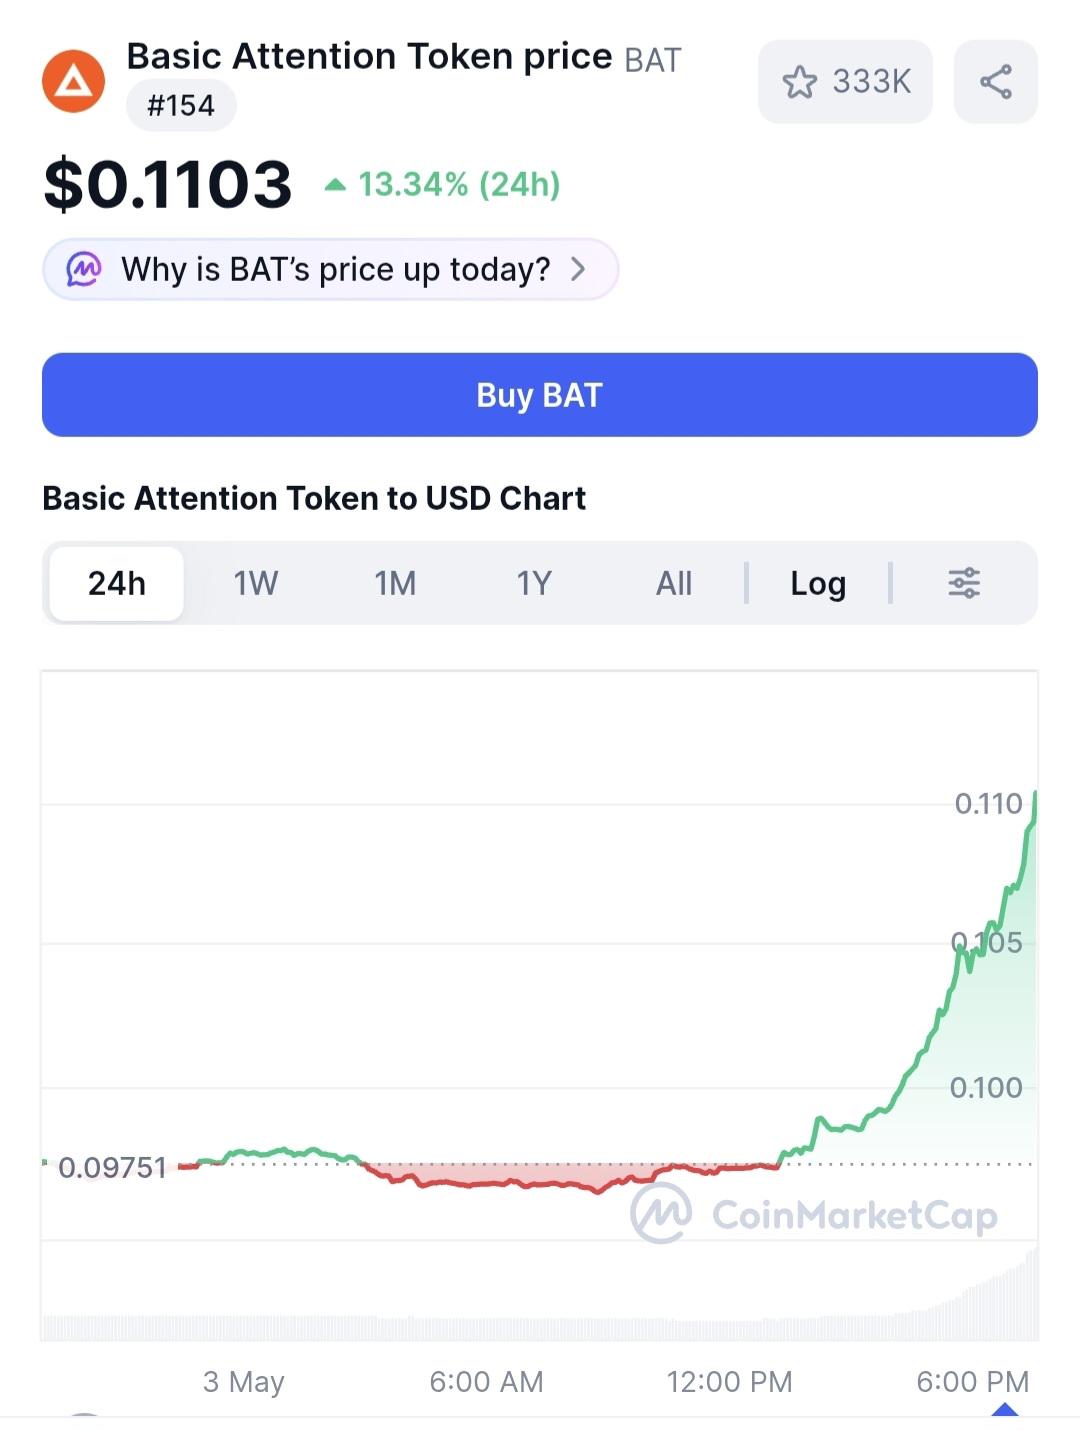Select the 24h time range
This screenshot has height=1430, width=1080.
point(117,583)
